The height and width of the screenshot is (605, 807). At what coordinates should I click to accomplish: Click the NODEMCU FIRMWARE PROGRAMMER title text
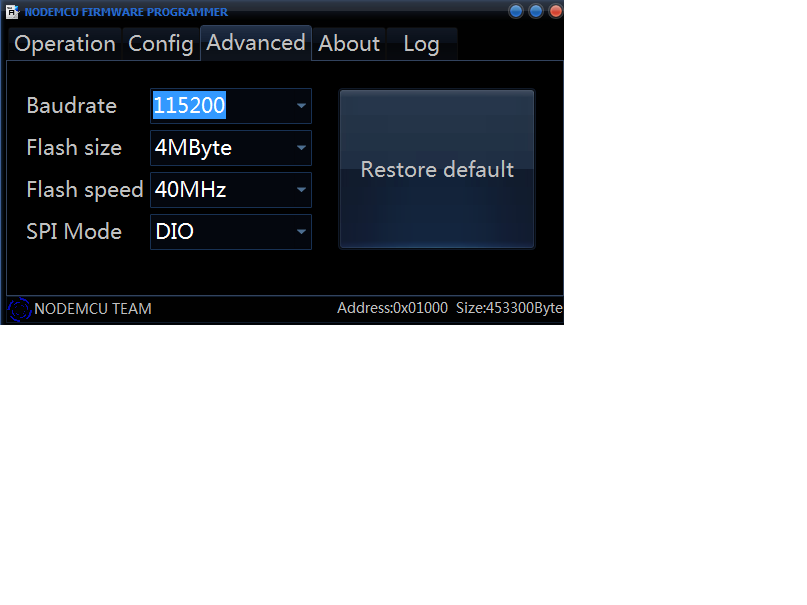[x=126, y=12]
